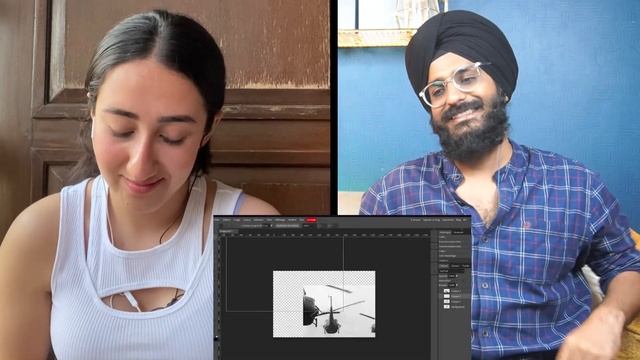Screen dimensions: 640x360
Task: Select the bottom Background layer thumbnail
Action: point(447,307)
